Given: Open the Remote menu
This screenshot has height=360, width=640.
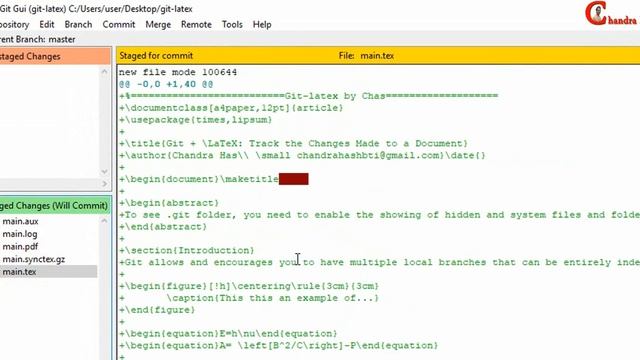Looking at the screenshot, I should click(x=196, y=24).
